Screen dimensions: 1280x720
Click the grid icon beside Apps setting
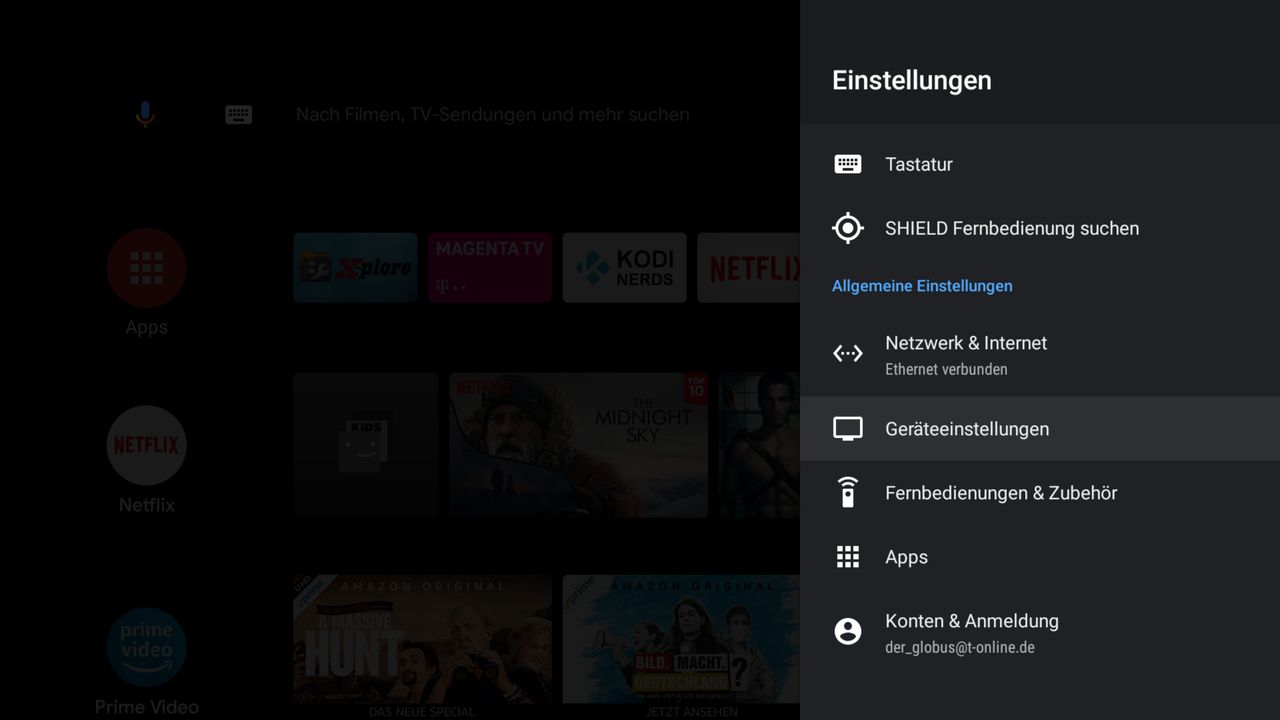click(x=848, y=557)
